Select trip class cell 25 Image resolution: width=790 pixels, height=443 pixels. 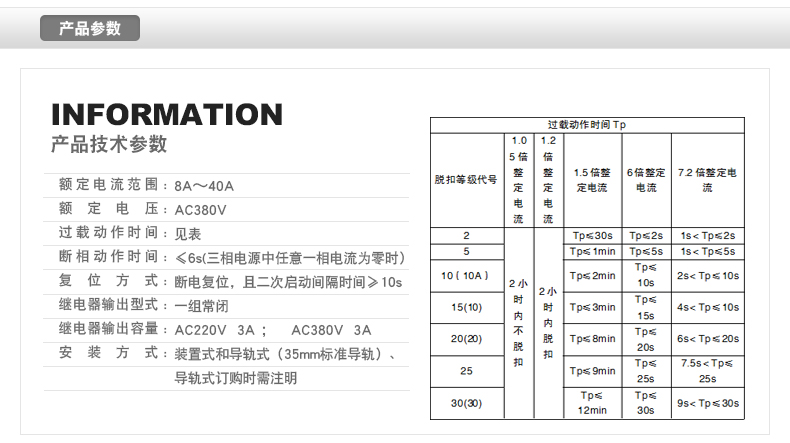[x=467, y=371]
